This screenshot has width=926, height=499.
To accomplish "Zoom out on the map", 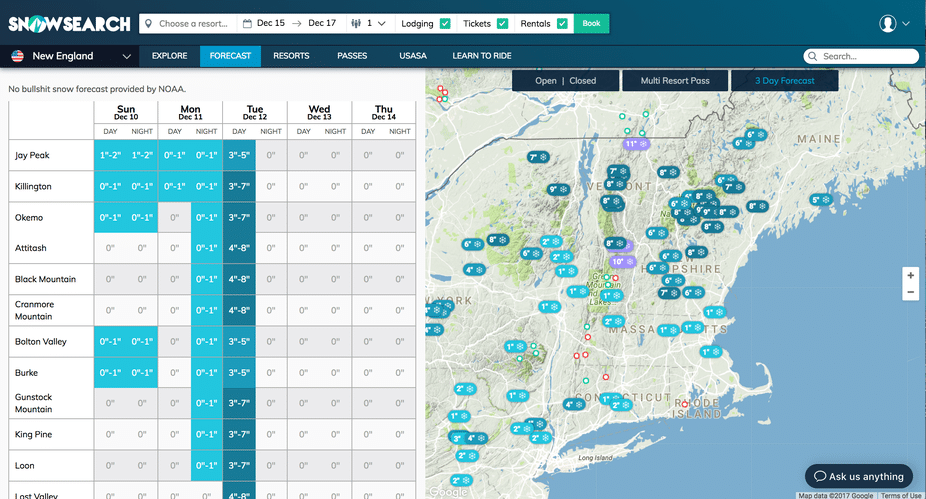I will click(910, 292).
